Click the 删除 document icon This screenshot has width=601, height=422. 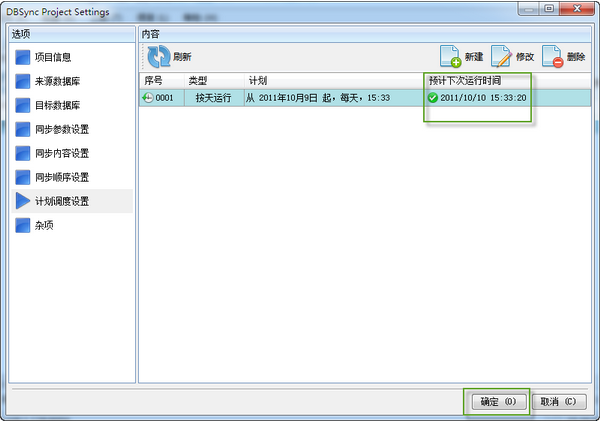tap(552, 57)
